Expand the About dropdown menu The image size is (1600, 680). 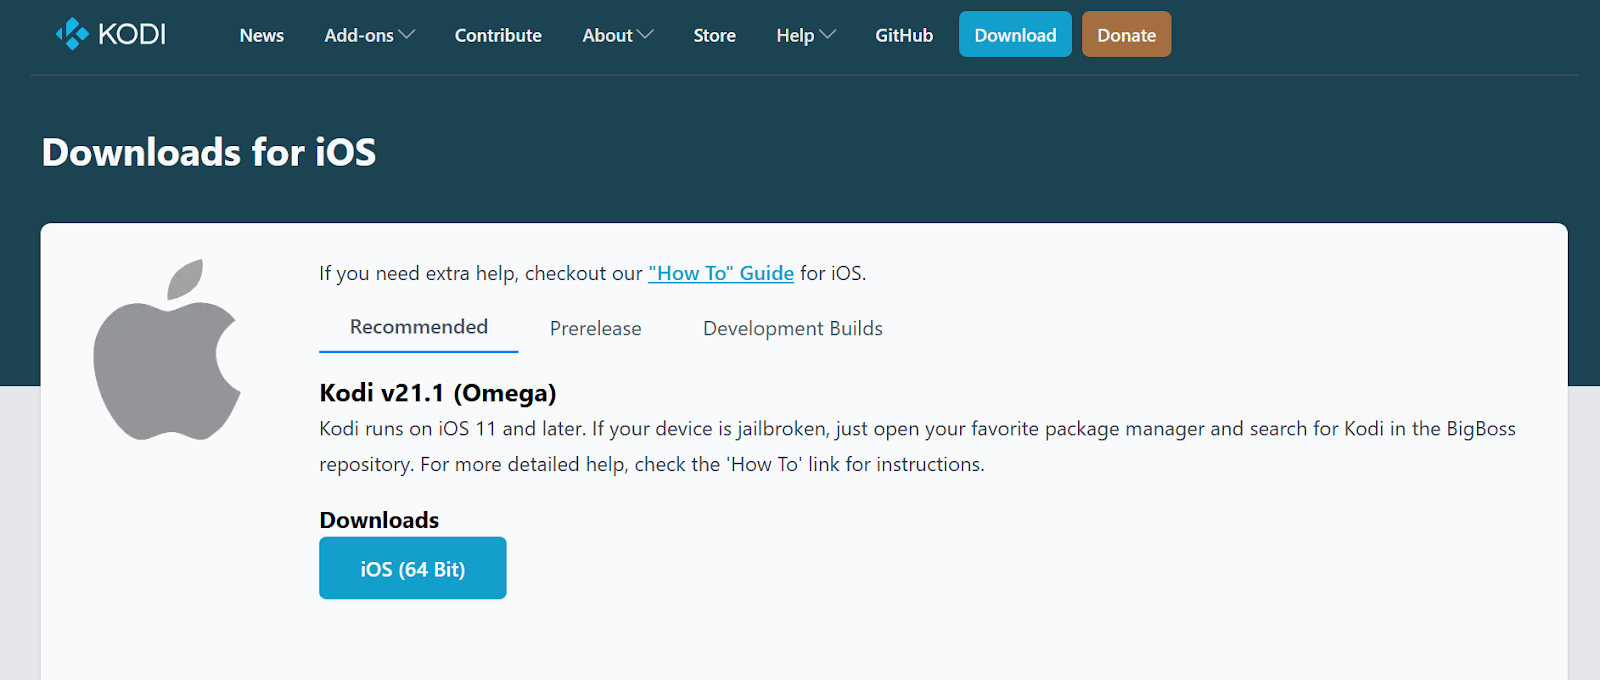click(618, 35)
